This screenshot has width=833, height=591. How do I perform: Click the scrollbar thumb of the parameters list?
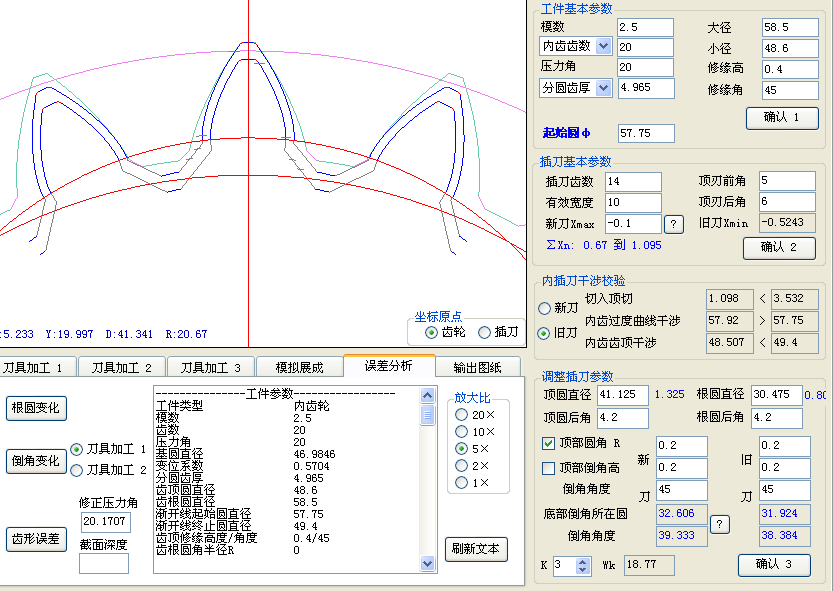point(428,415)
